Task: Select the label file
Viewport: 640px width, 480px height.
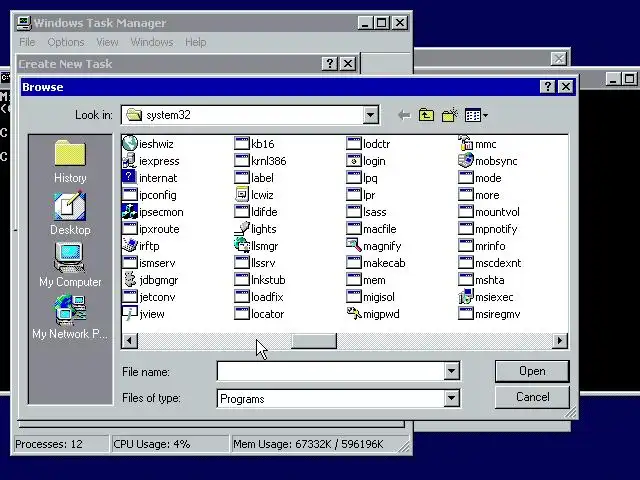Action: pyautogui.click(x=254, y=178)
